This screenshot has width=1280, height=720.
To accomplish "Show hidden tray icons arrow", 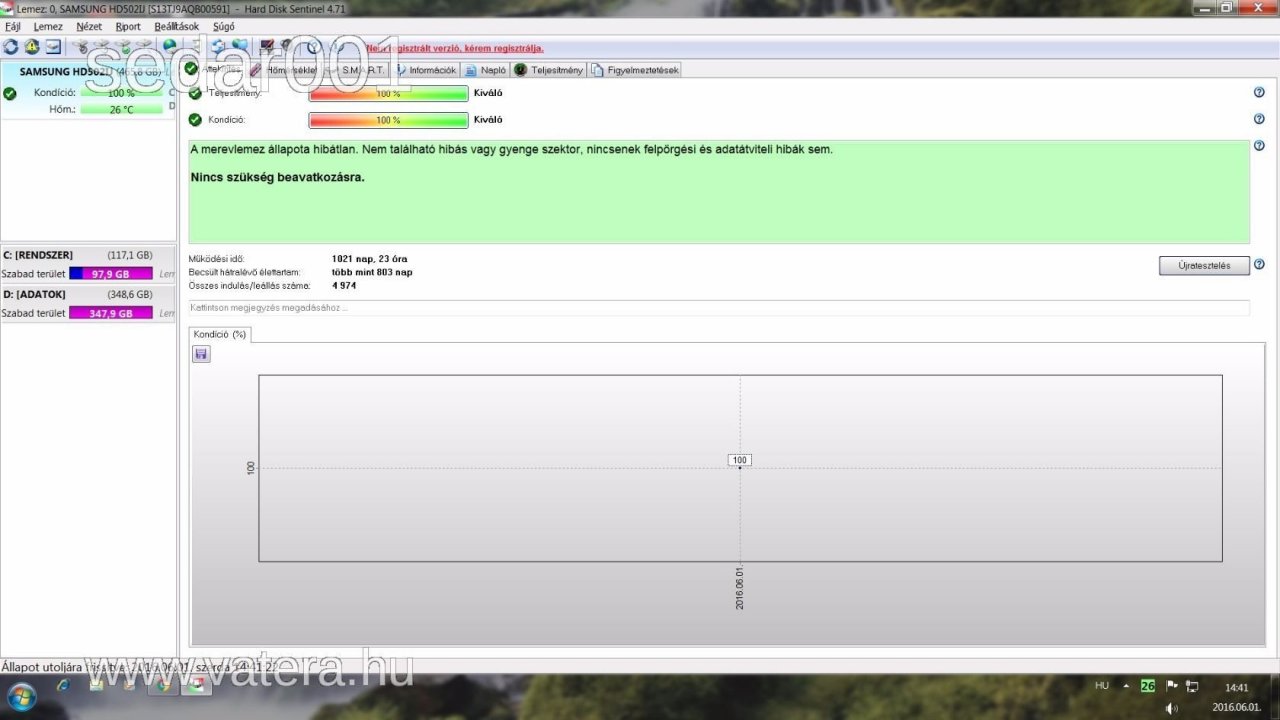I will pyautogui.click(x=1126, y=687).
